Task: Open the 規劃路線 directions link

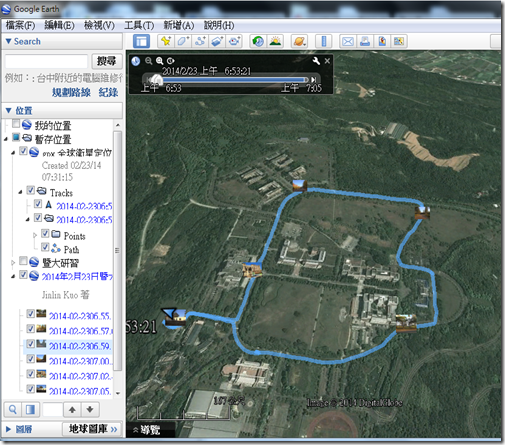Action: click(71, 92)
